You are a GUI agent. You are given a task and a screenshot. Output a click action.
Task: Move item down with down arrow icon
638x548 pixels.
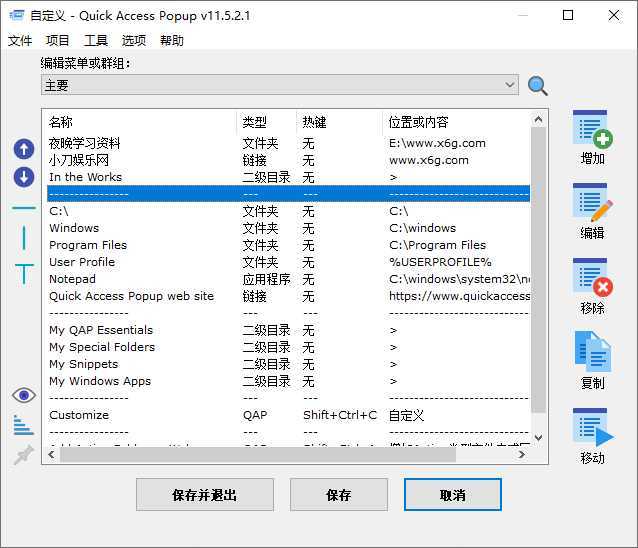[23, 177]
